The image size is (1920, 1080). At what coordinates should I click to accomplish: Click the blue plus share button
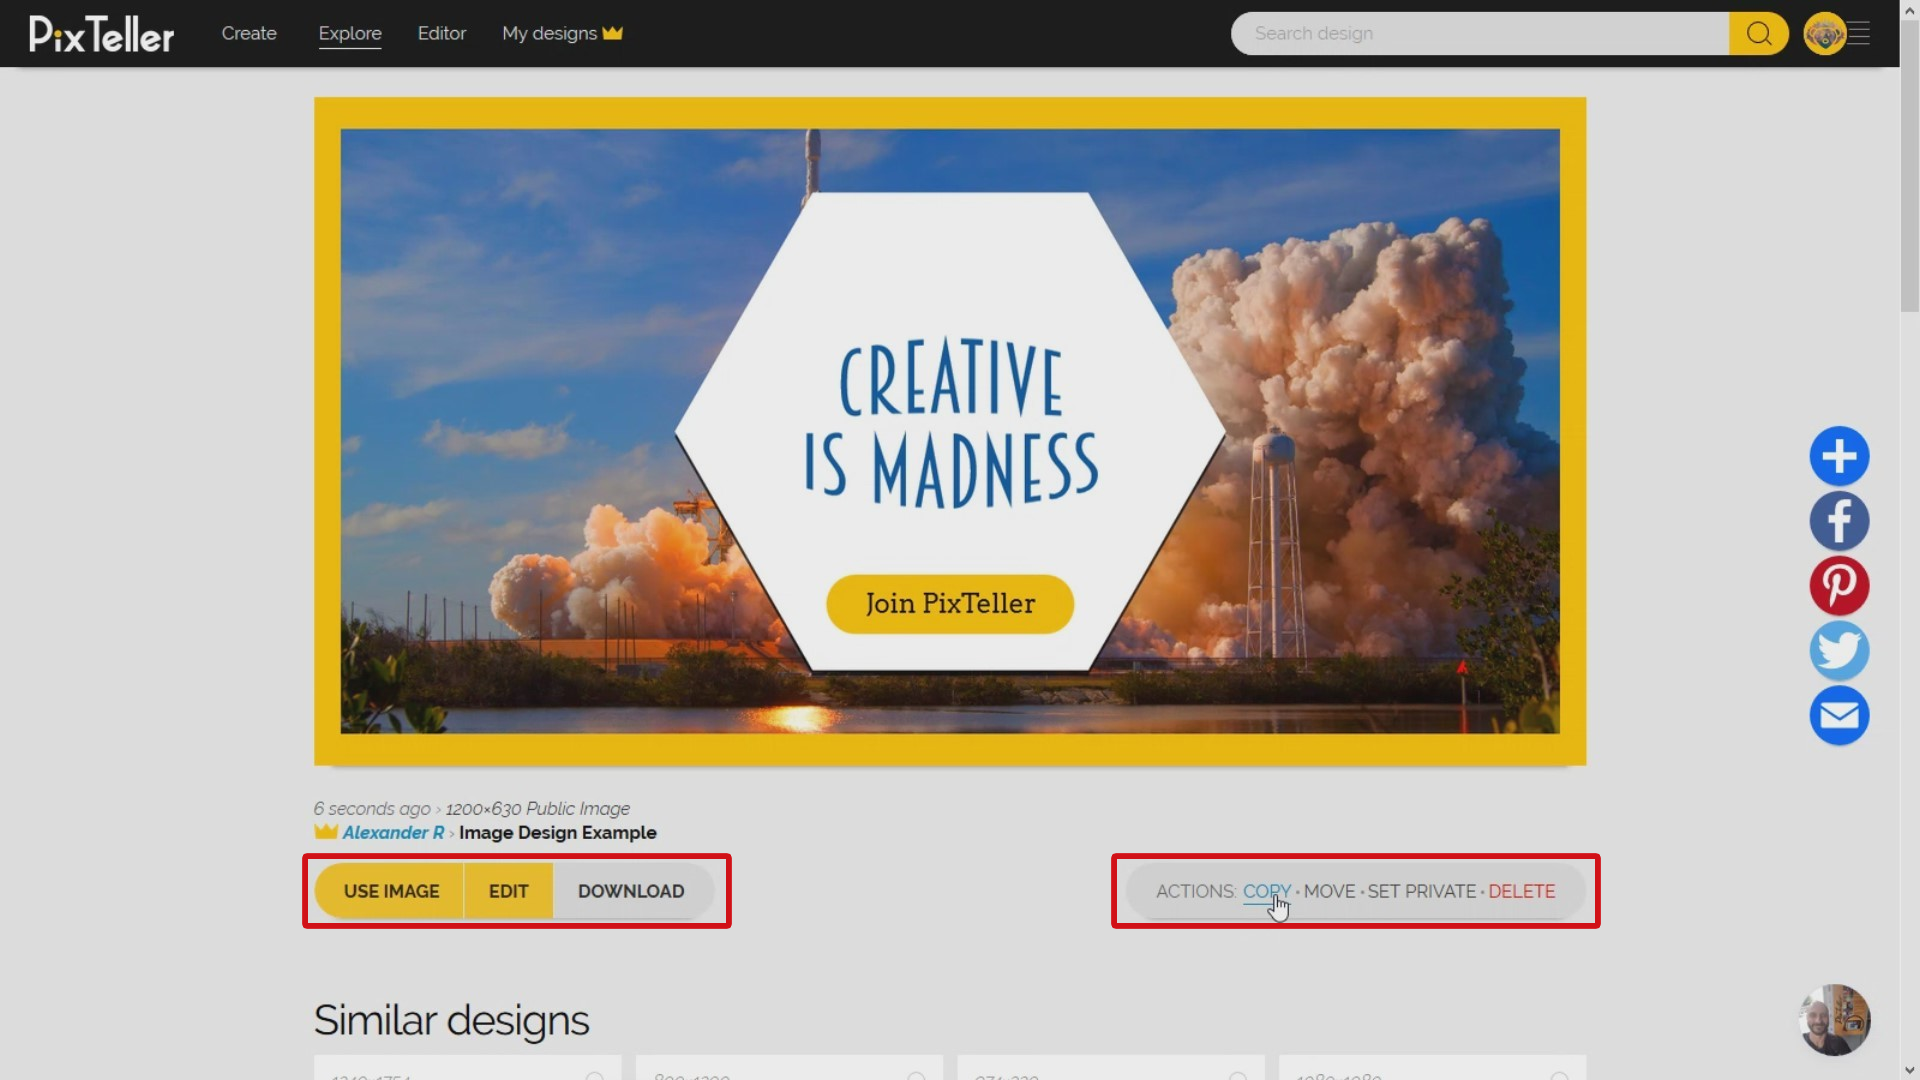tap(1839, 457)
